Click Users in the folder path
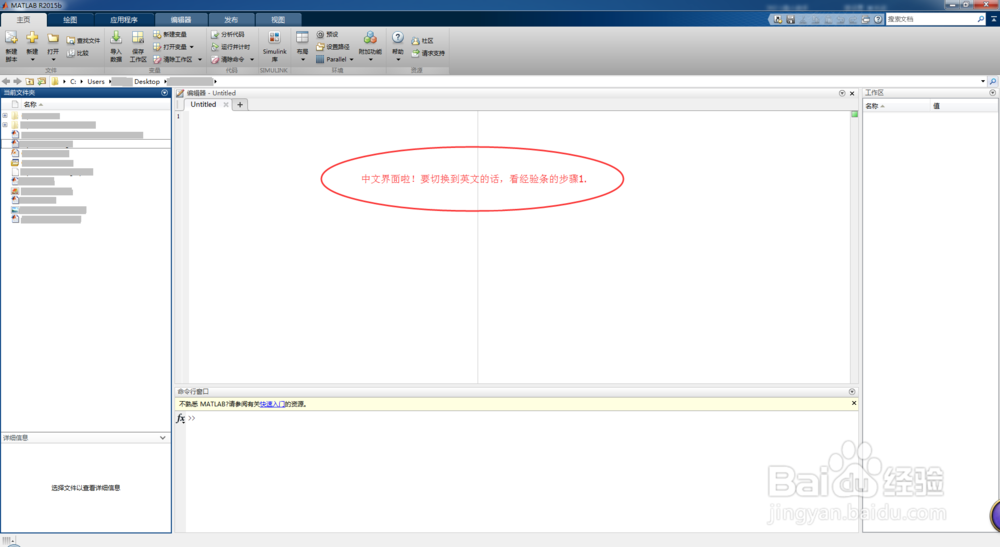This screenshot has height=547, width=1000. [x=96, y=82]
